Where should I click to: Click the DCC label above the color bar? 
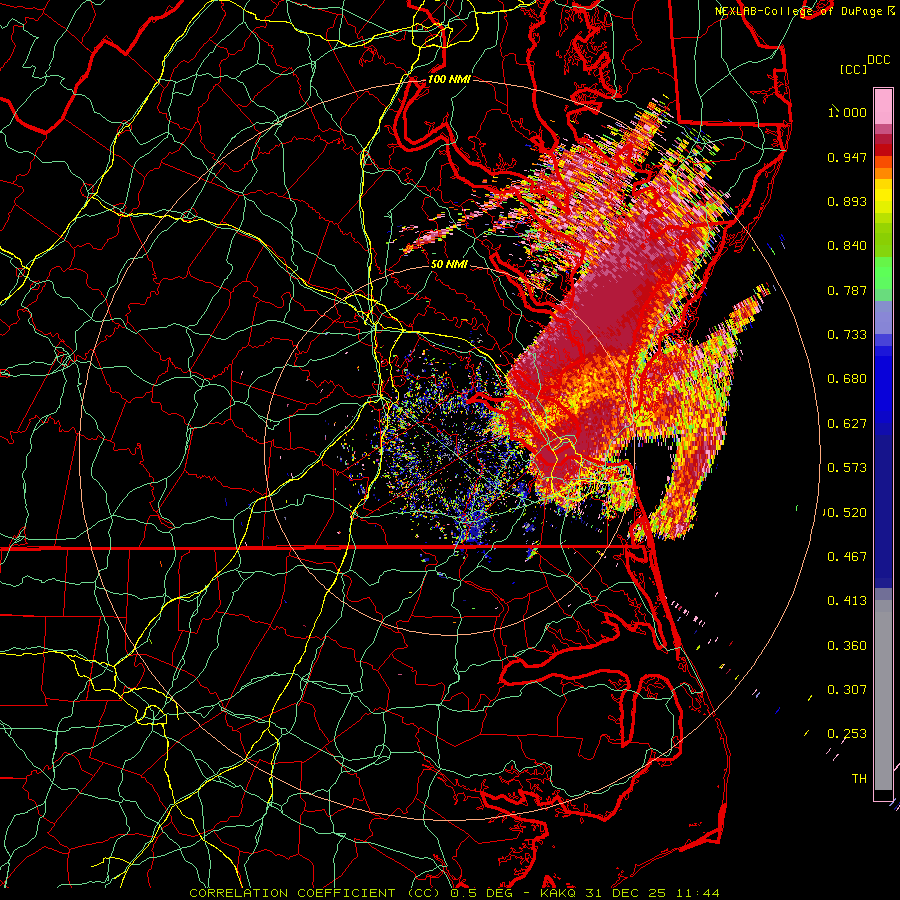click(x=878, y=60)
